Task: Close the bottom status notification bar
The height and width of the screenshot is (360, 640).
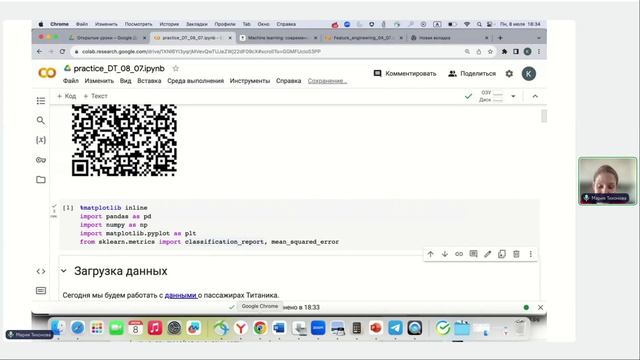Action: [540, 307]
